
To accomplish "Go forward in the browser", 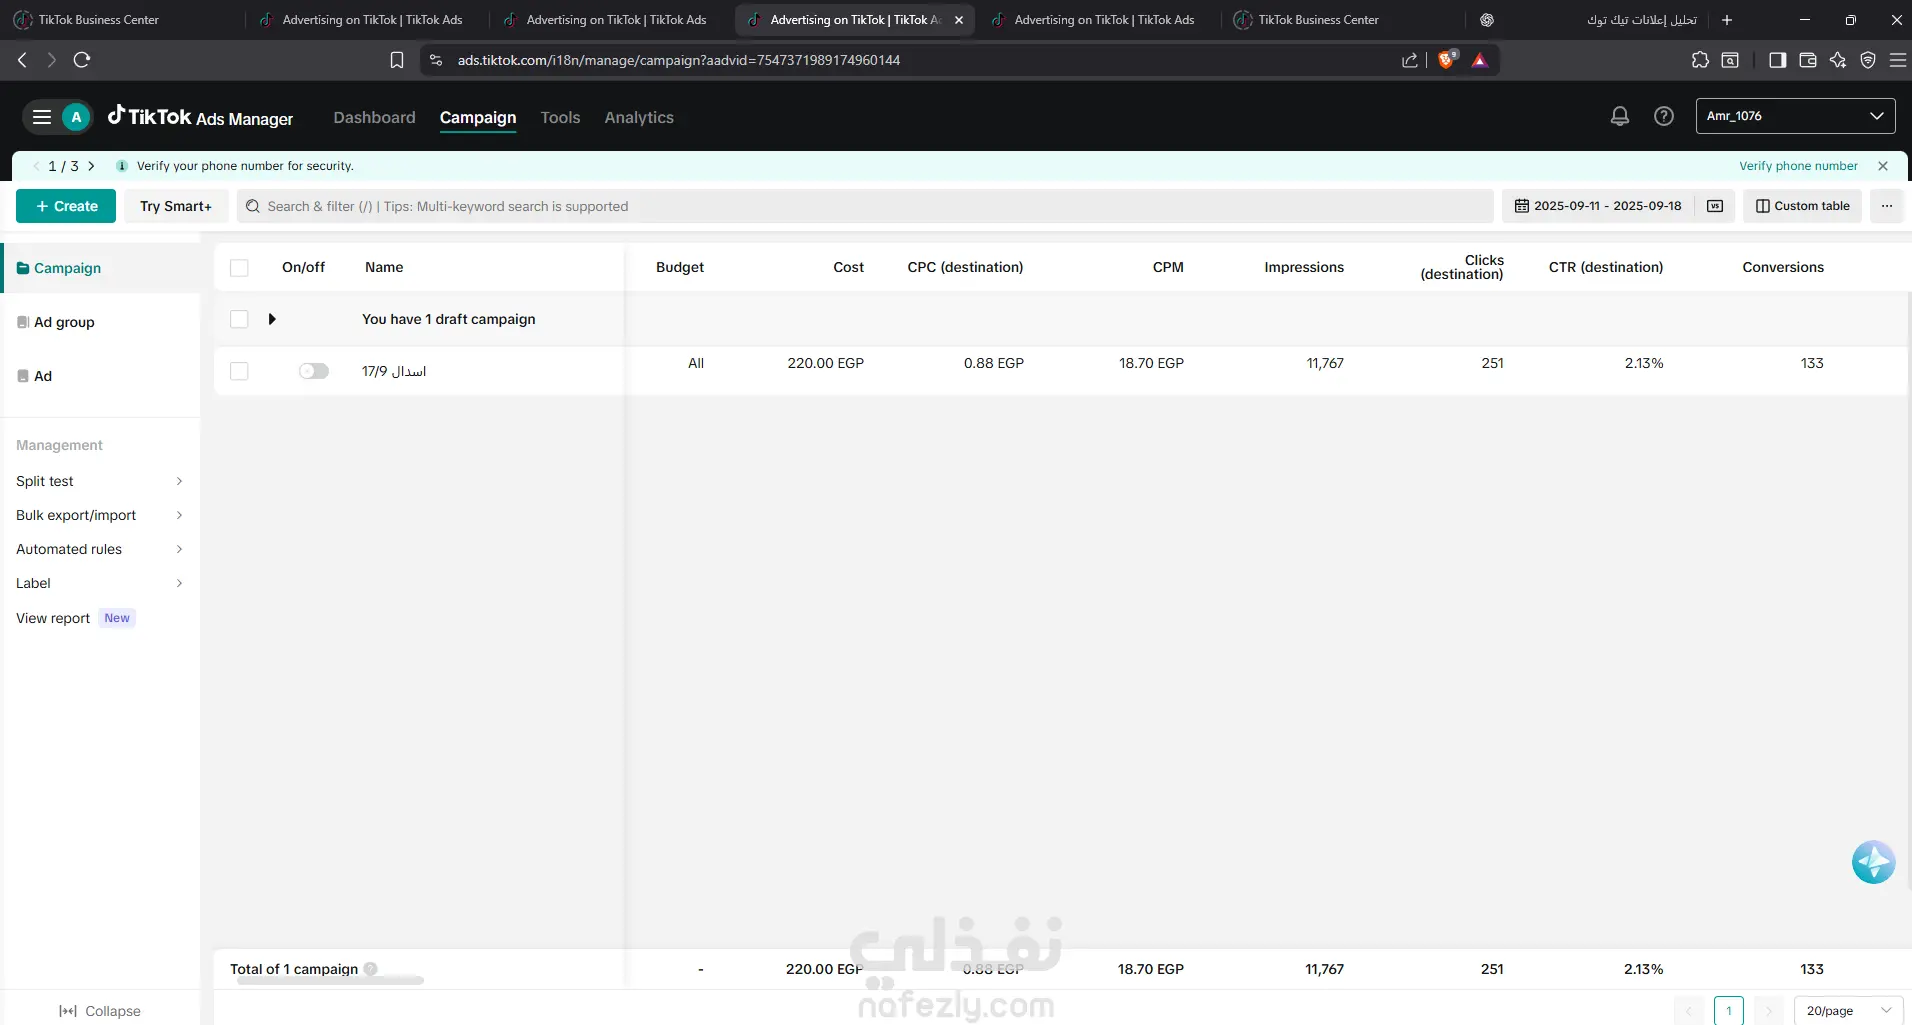I will point(52,60).
